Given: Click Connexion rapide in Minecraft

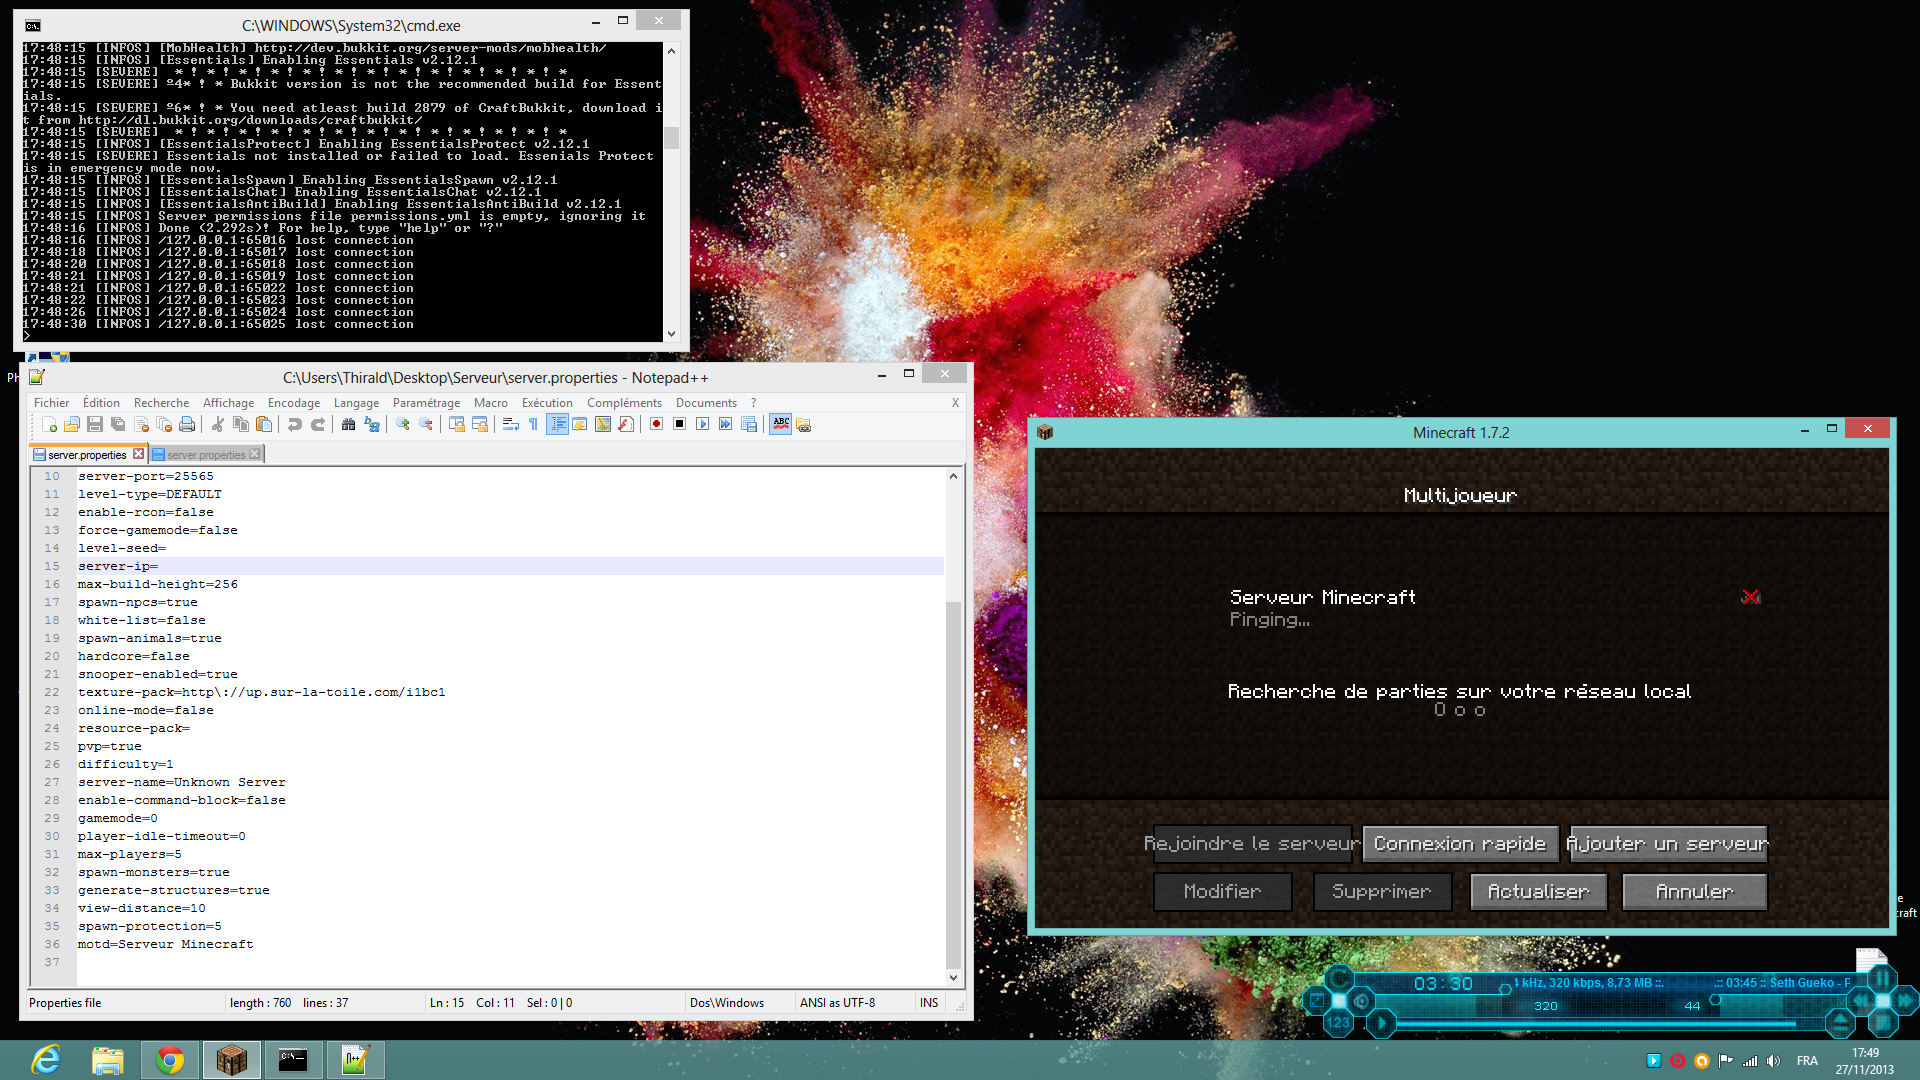Looking at the screenshot, I should (1460, 844).
